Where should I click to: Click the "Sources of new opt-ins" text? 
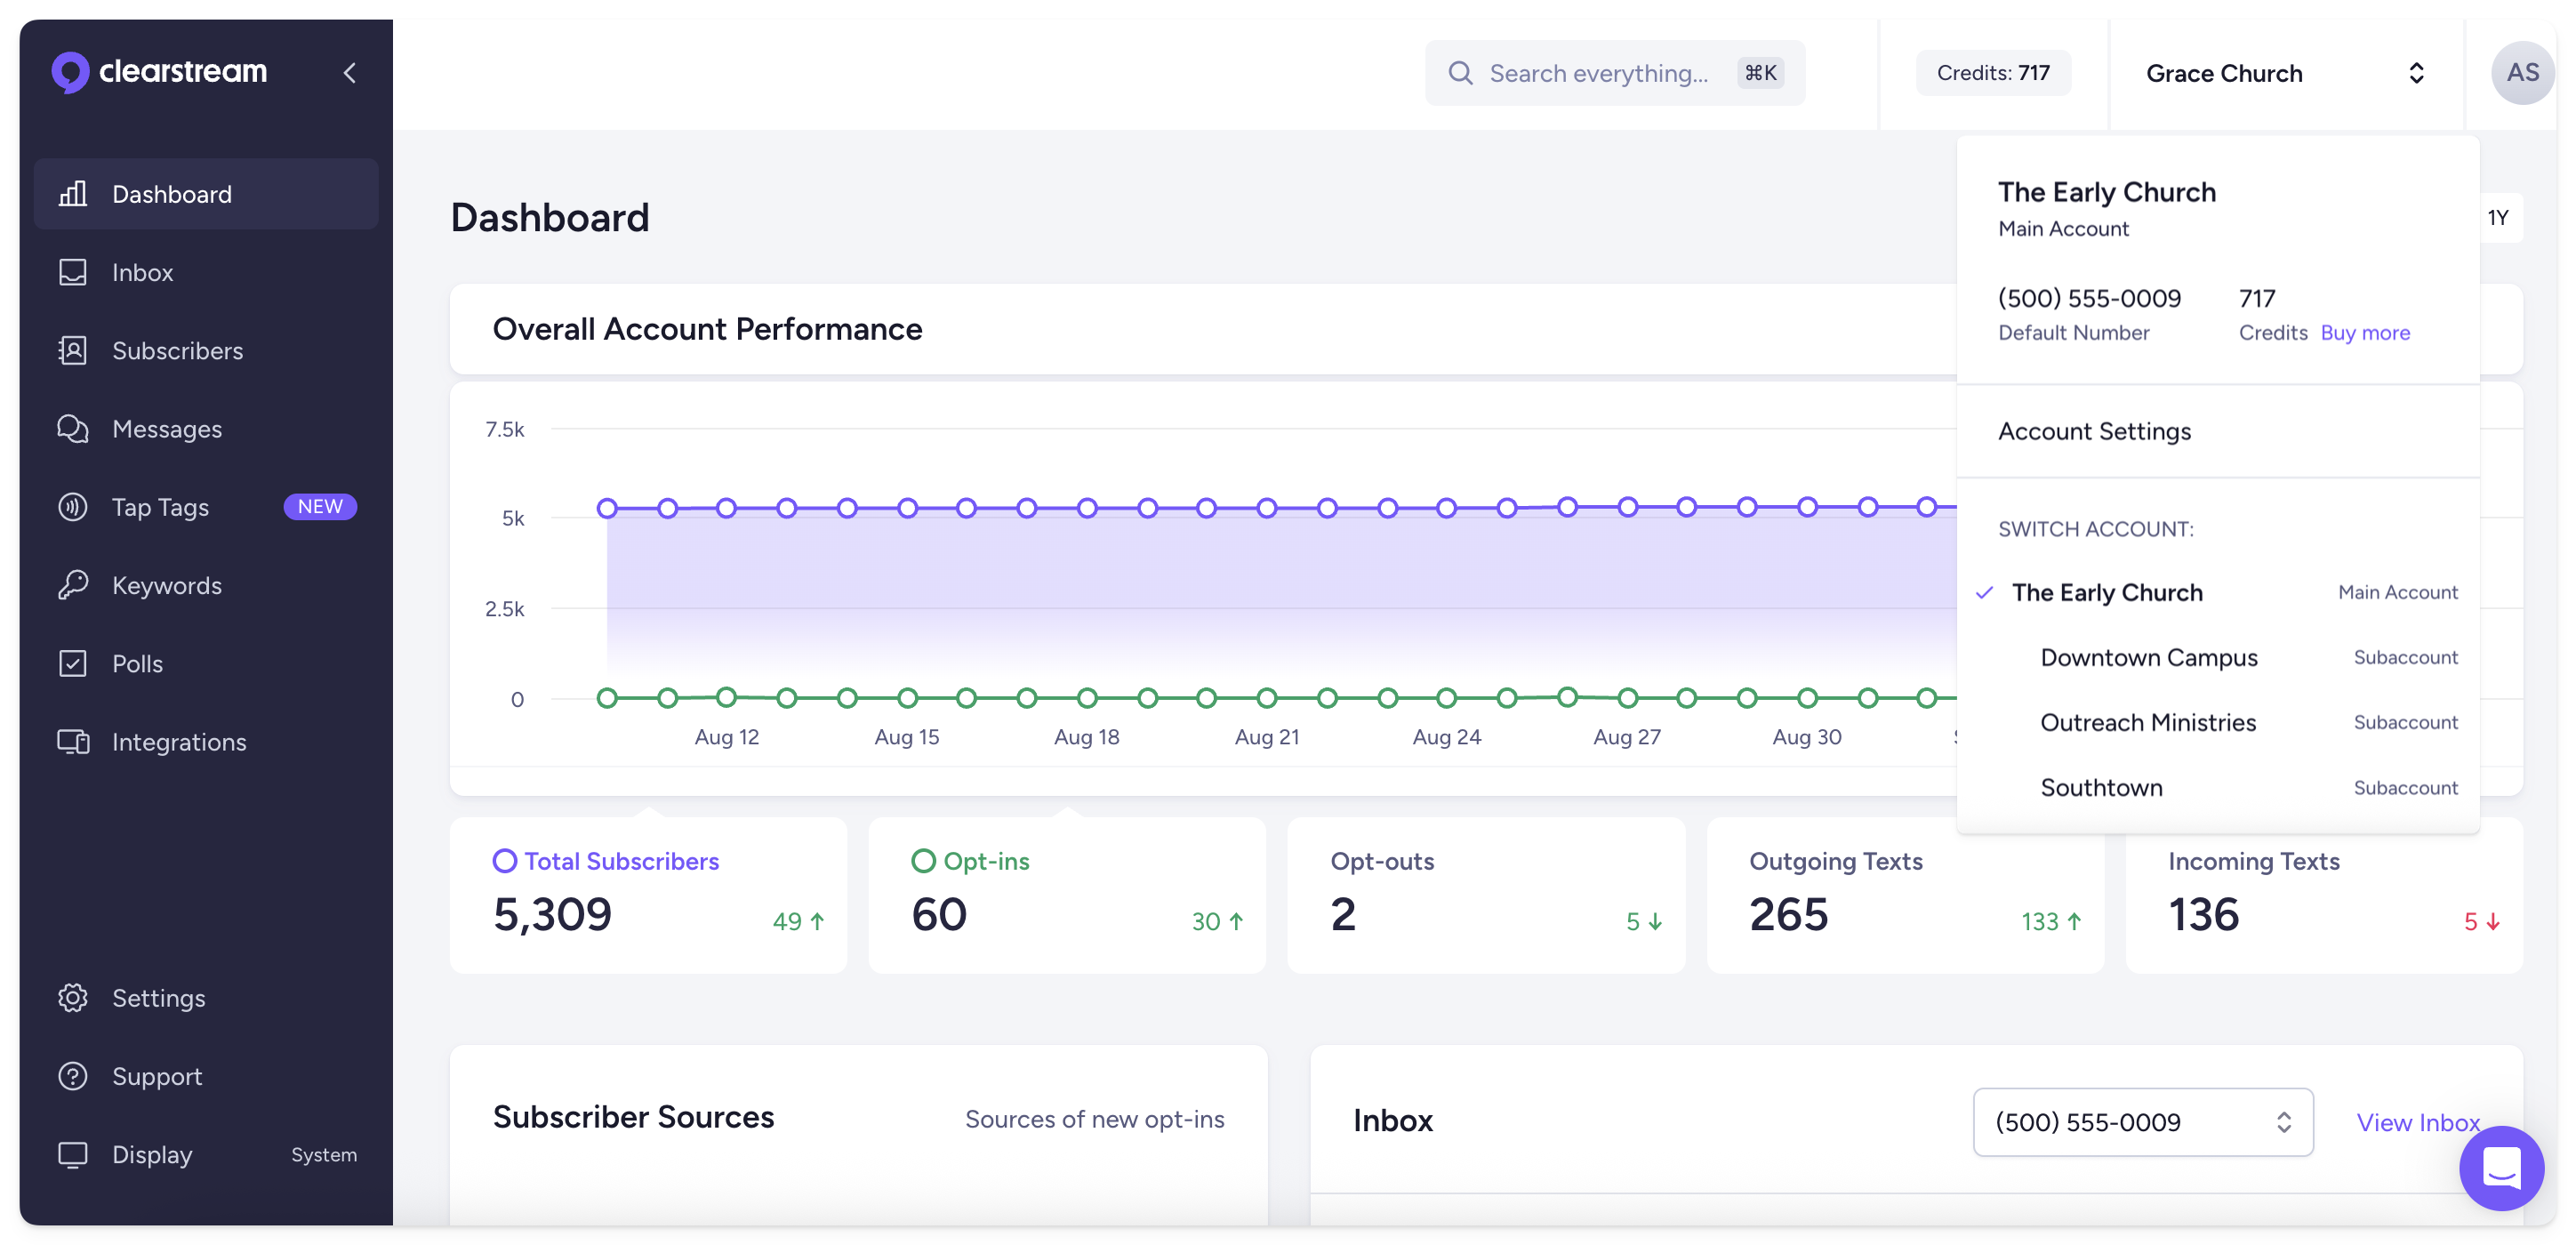coord(1094,1119)
